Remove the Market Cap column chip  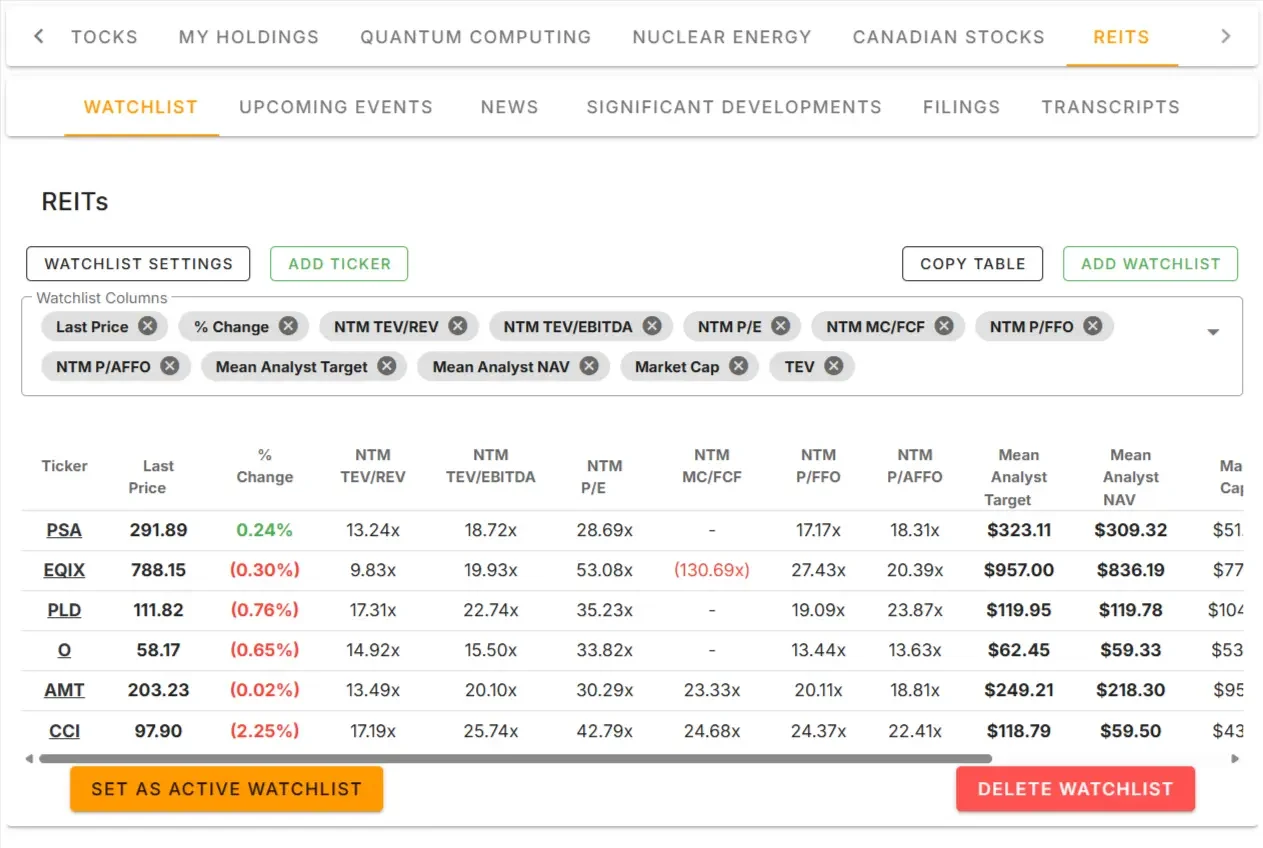[x=738, y=366]
